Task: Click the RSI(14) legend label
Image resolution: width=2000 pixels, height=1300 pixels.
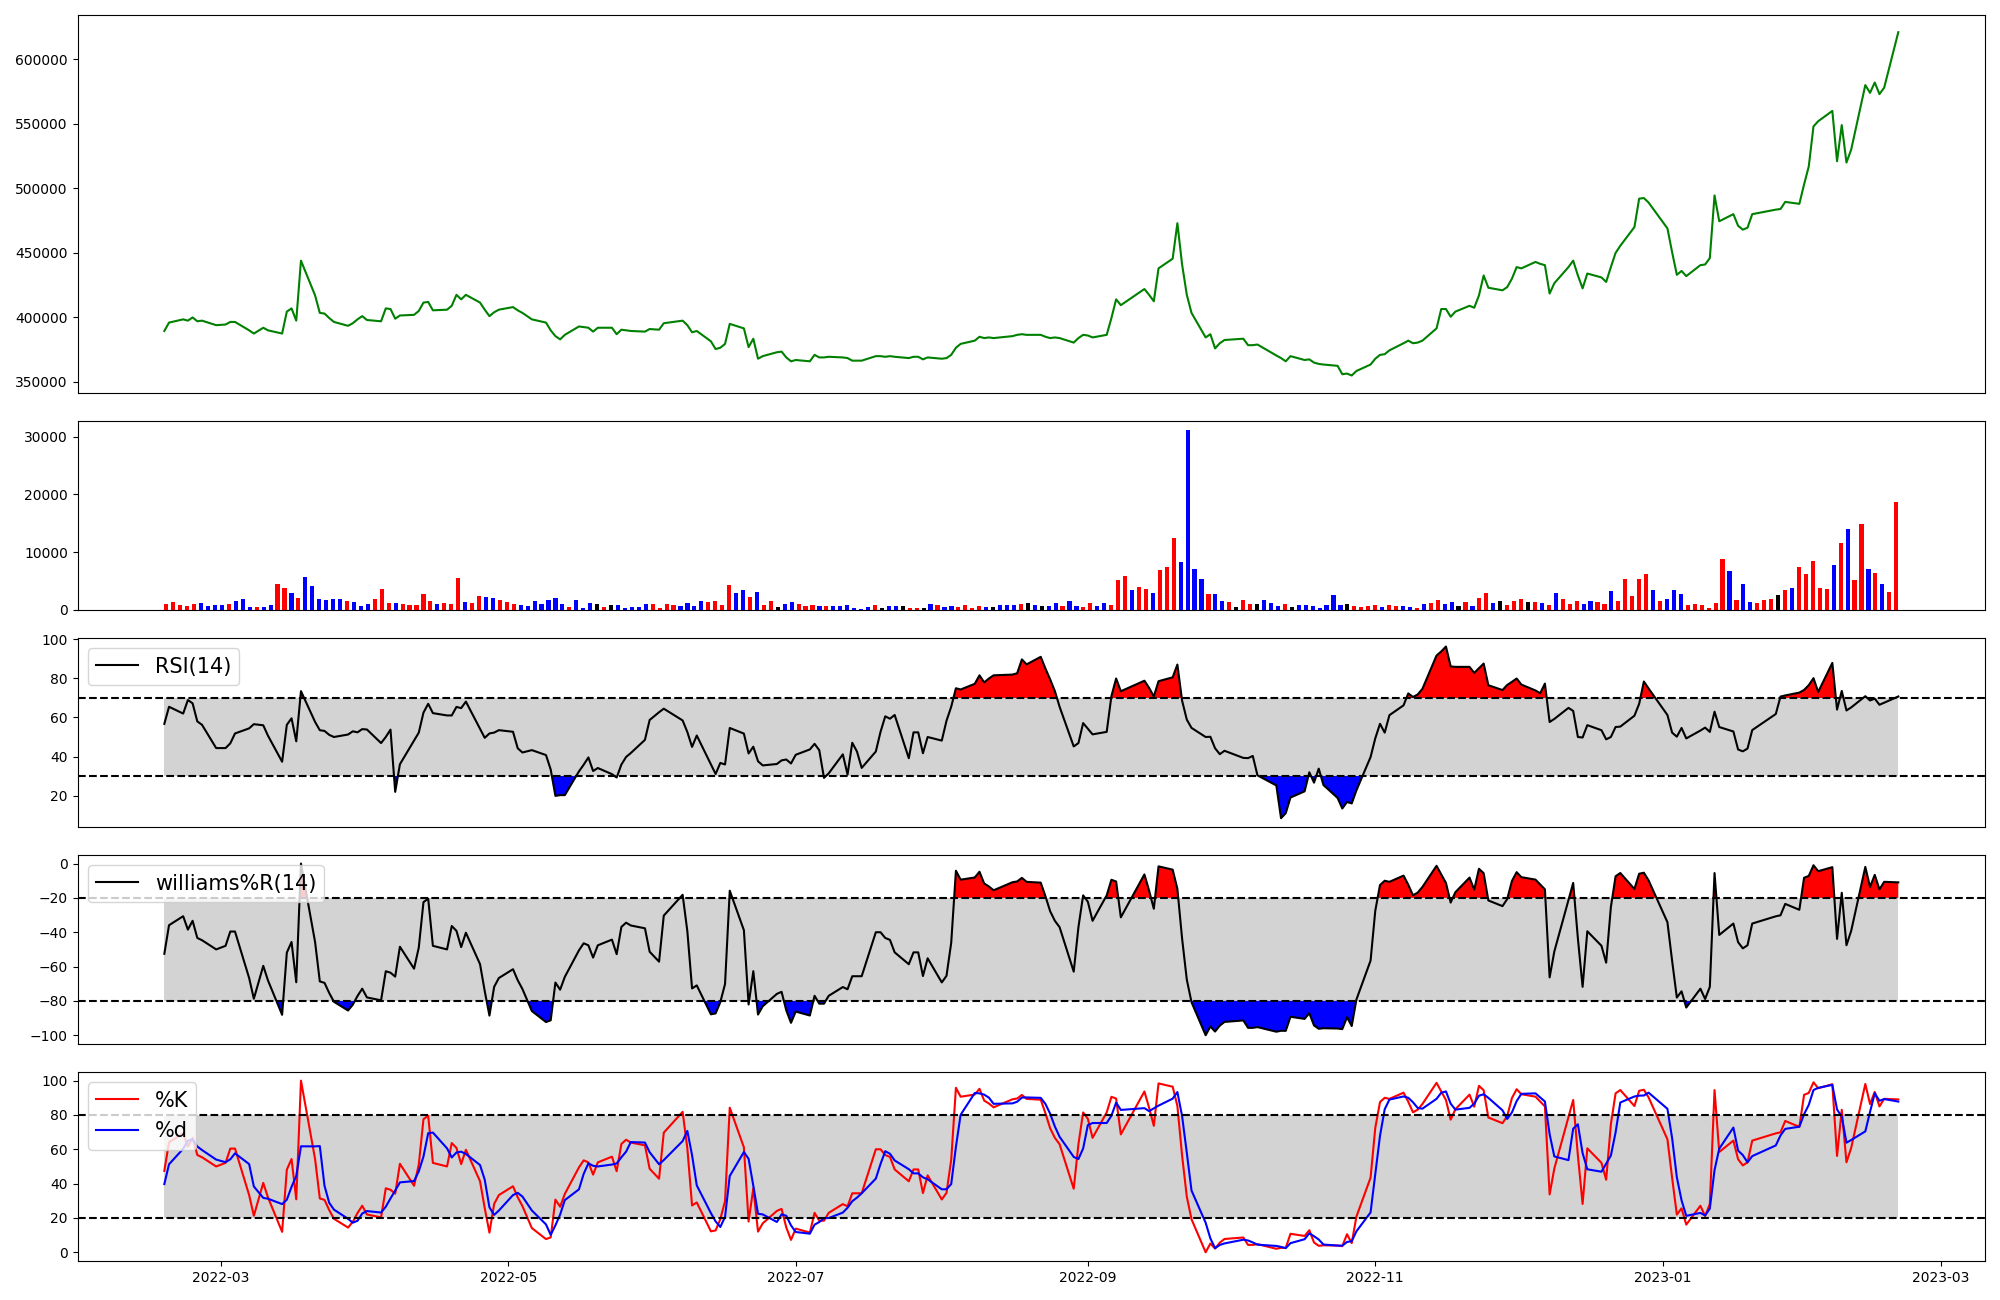Action: click(192, 666)
